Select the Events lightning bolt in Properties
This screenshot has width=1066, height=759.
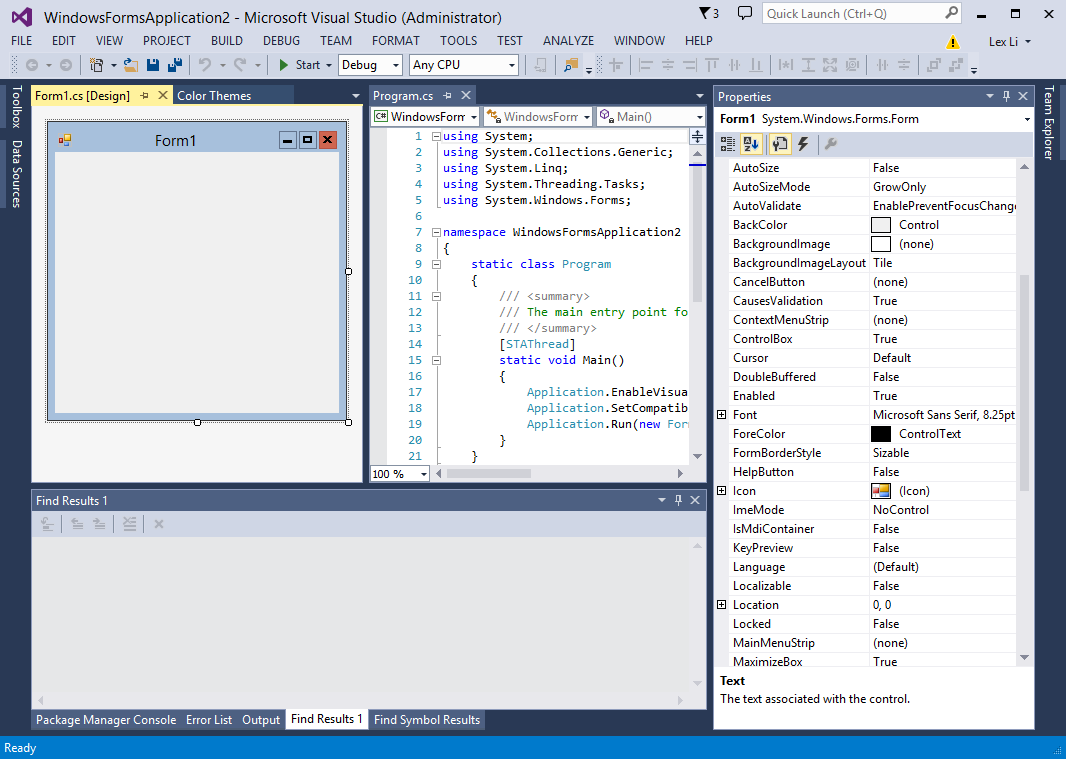click(x=802, y=144)
